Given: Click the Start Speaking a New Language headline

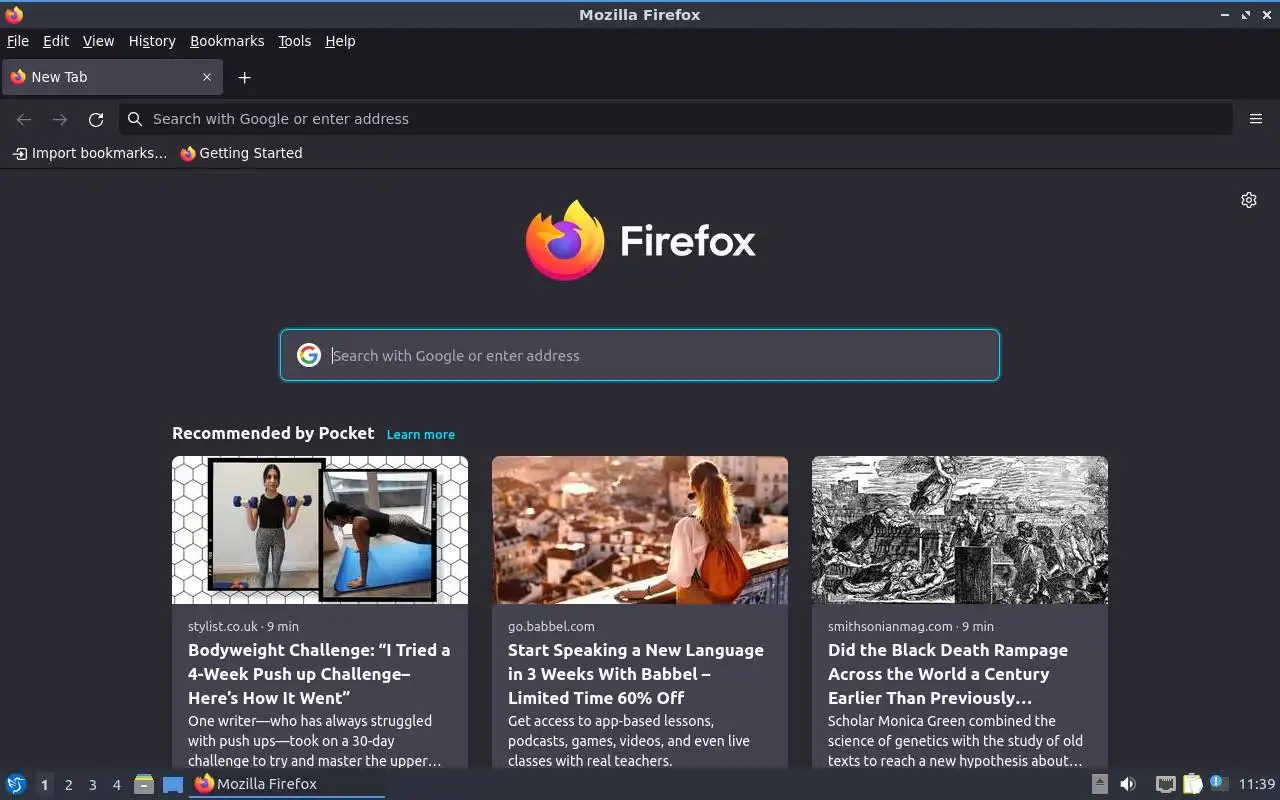Looking at the screenshot, I should [636, 674].
